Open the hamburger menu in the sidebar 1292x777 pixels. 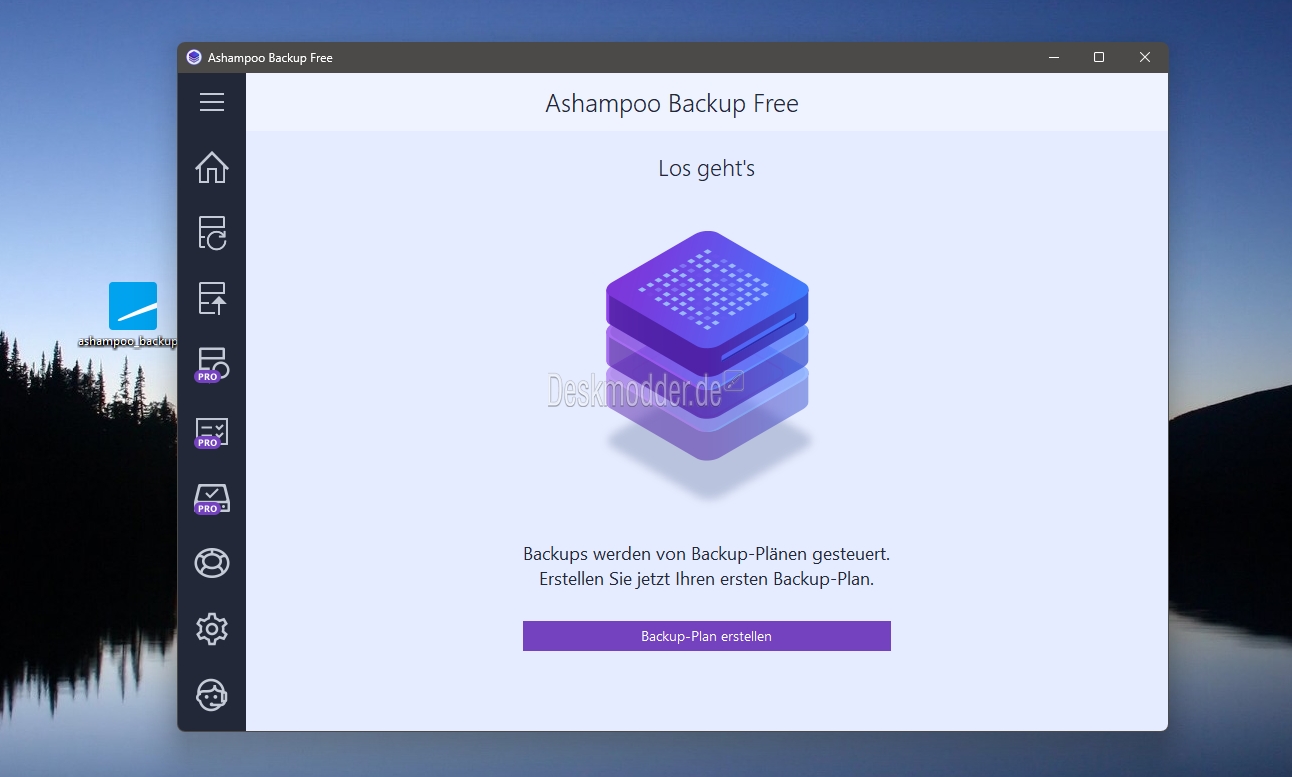(212, 102)
